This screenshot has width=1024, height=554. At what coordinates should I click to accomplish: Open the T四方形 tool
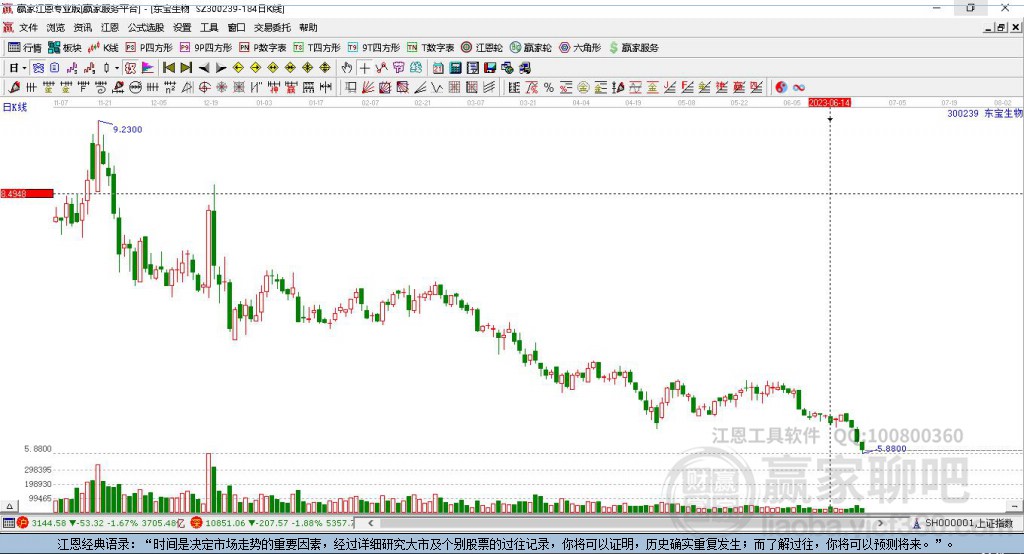click(317, 48)
